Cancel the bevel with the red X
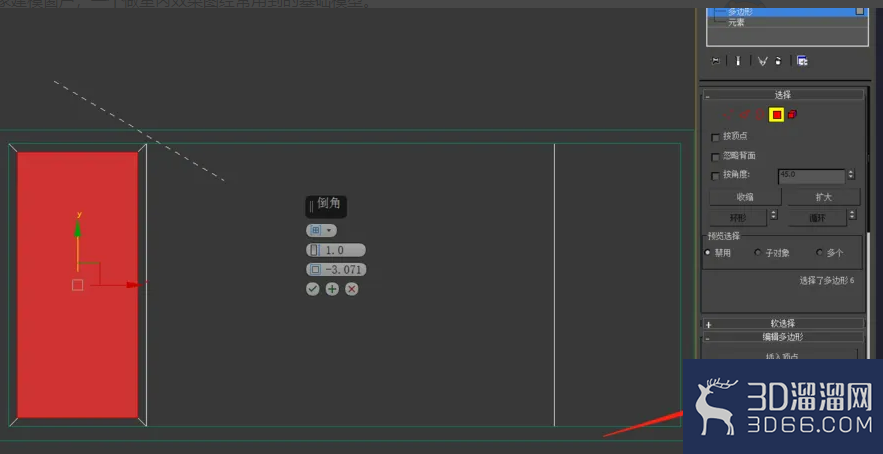 tap(352, 289)
